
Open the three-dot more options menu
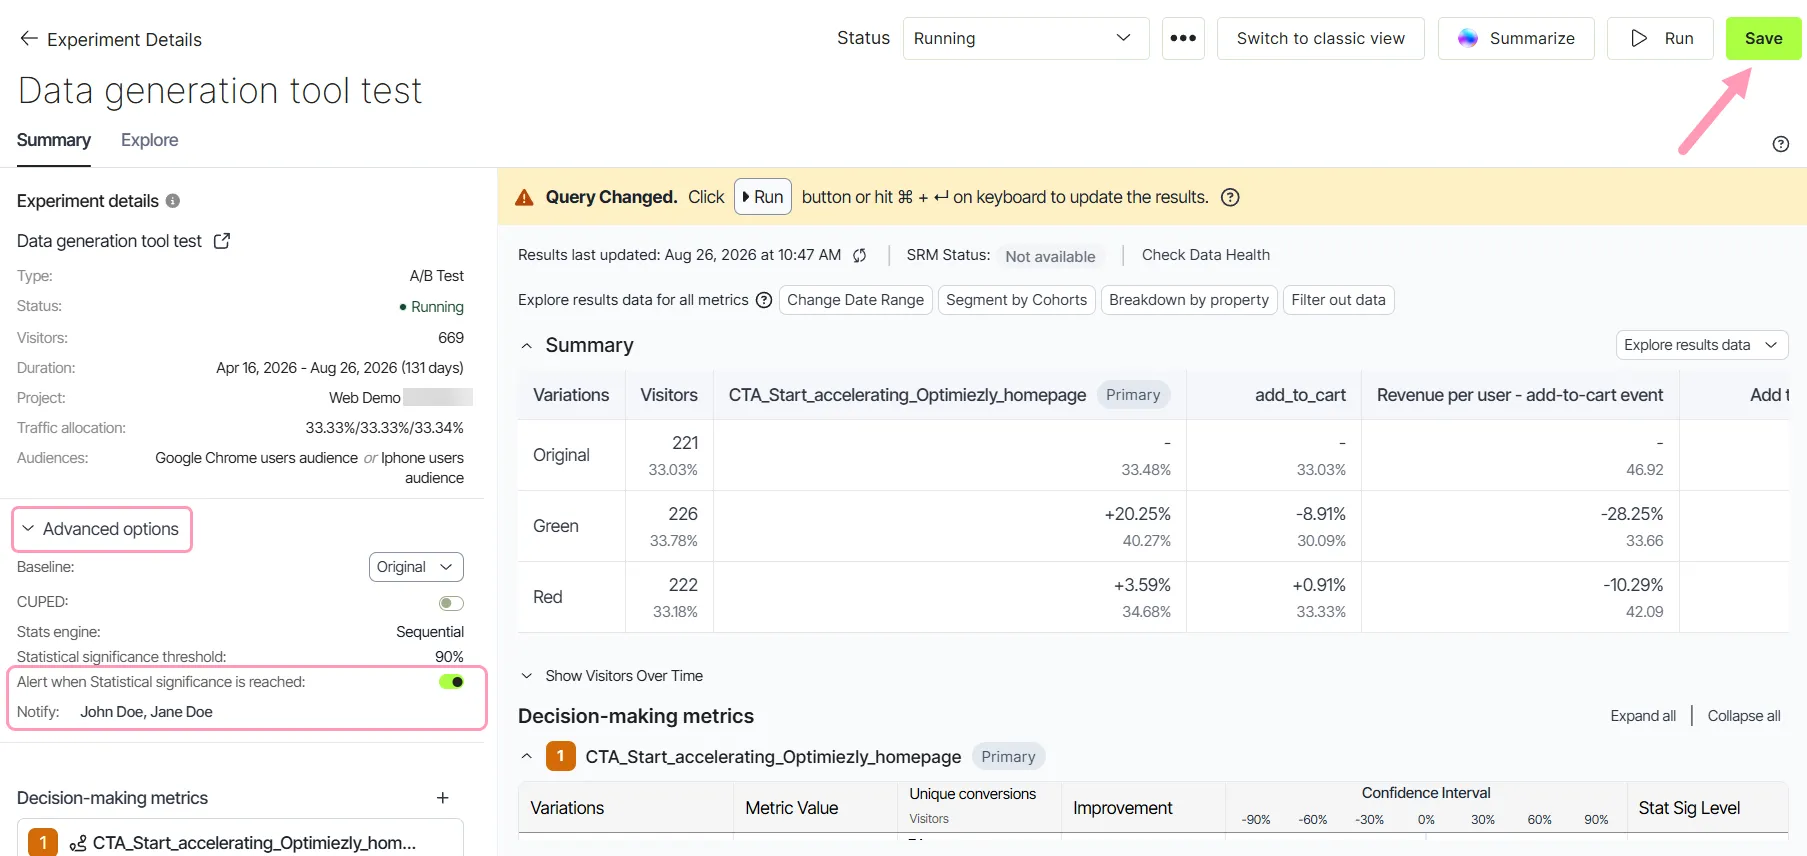[x=1183, y=38]
